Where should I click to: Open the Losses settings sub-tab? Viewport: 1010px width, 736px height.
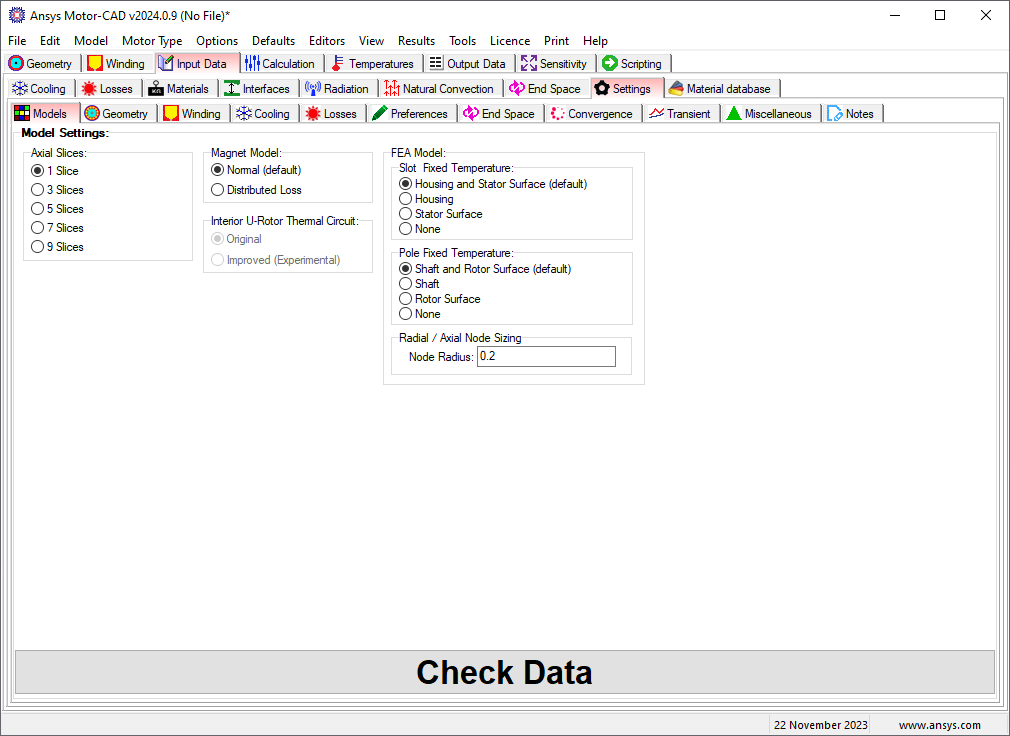(332, 113)
